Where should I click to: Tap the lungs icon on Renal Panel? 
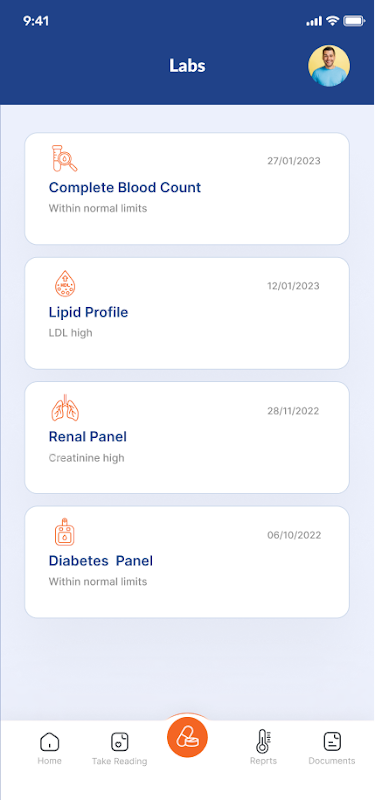[x=65, y=408]
